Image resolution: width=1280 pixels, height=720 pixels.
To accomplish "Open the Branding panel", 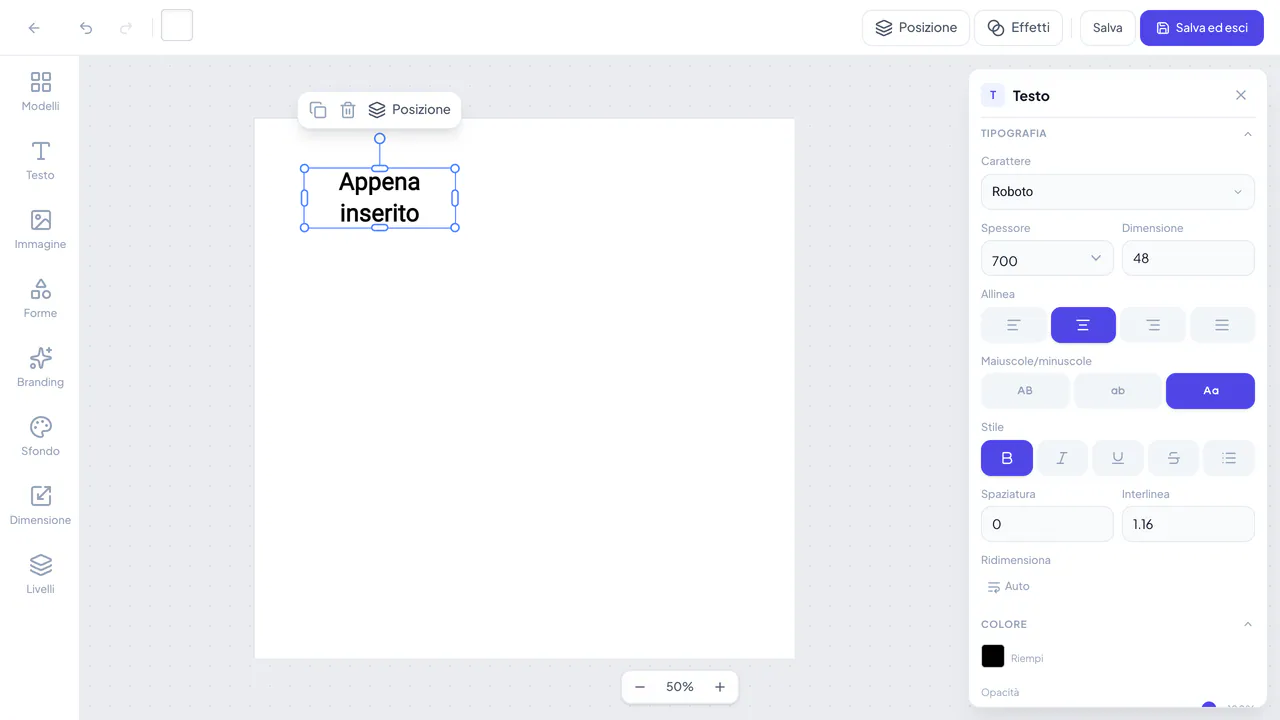I will (40, 367).
